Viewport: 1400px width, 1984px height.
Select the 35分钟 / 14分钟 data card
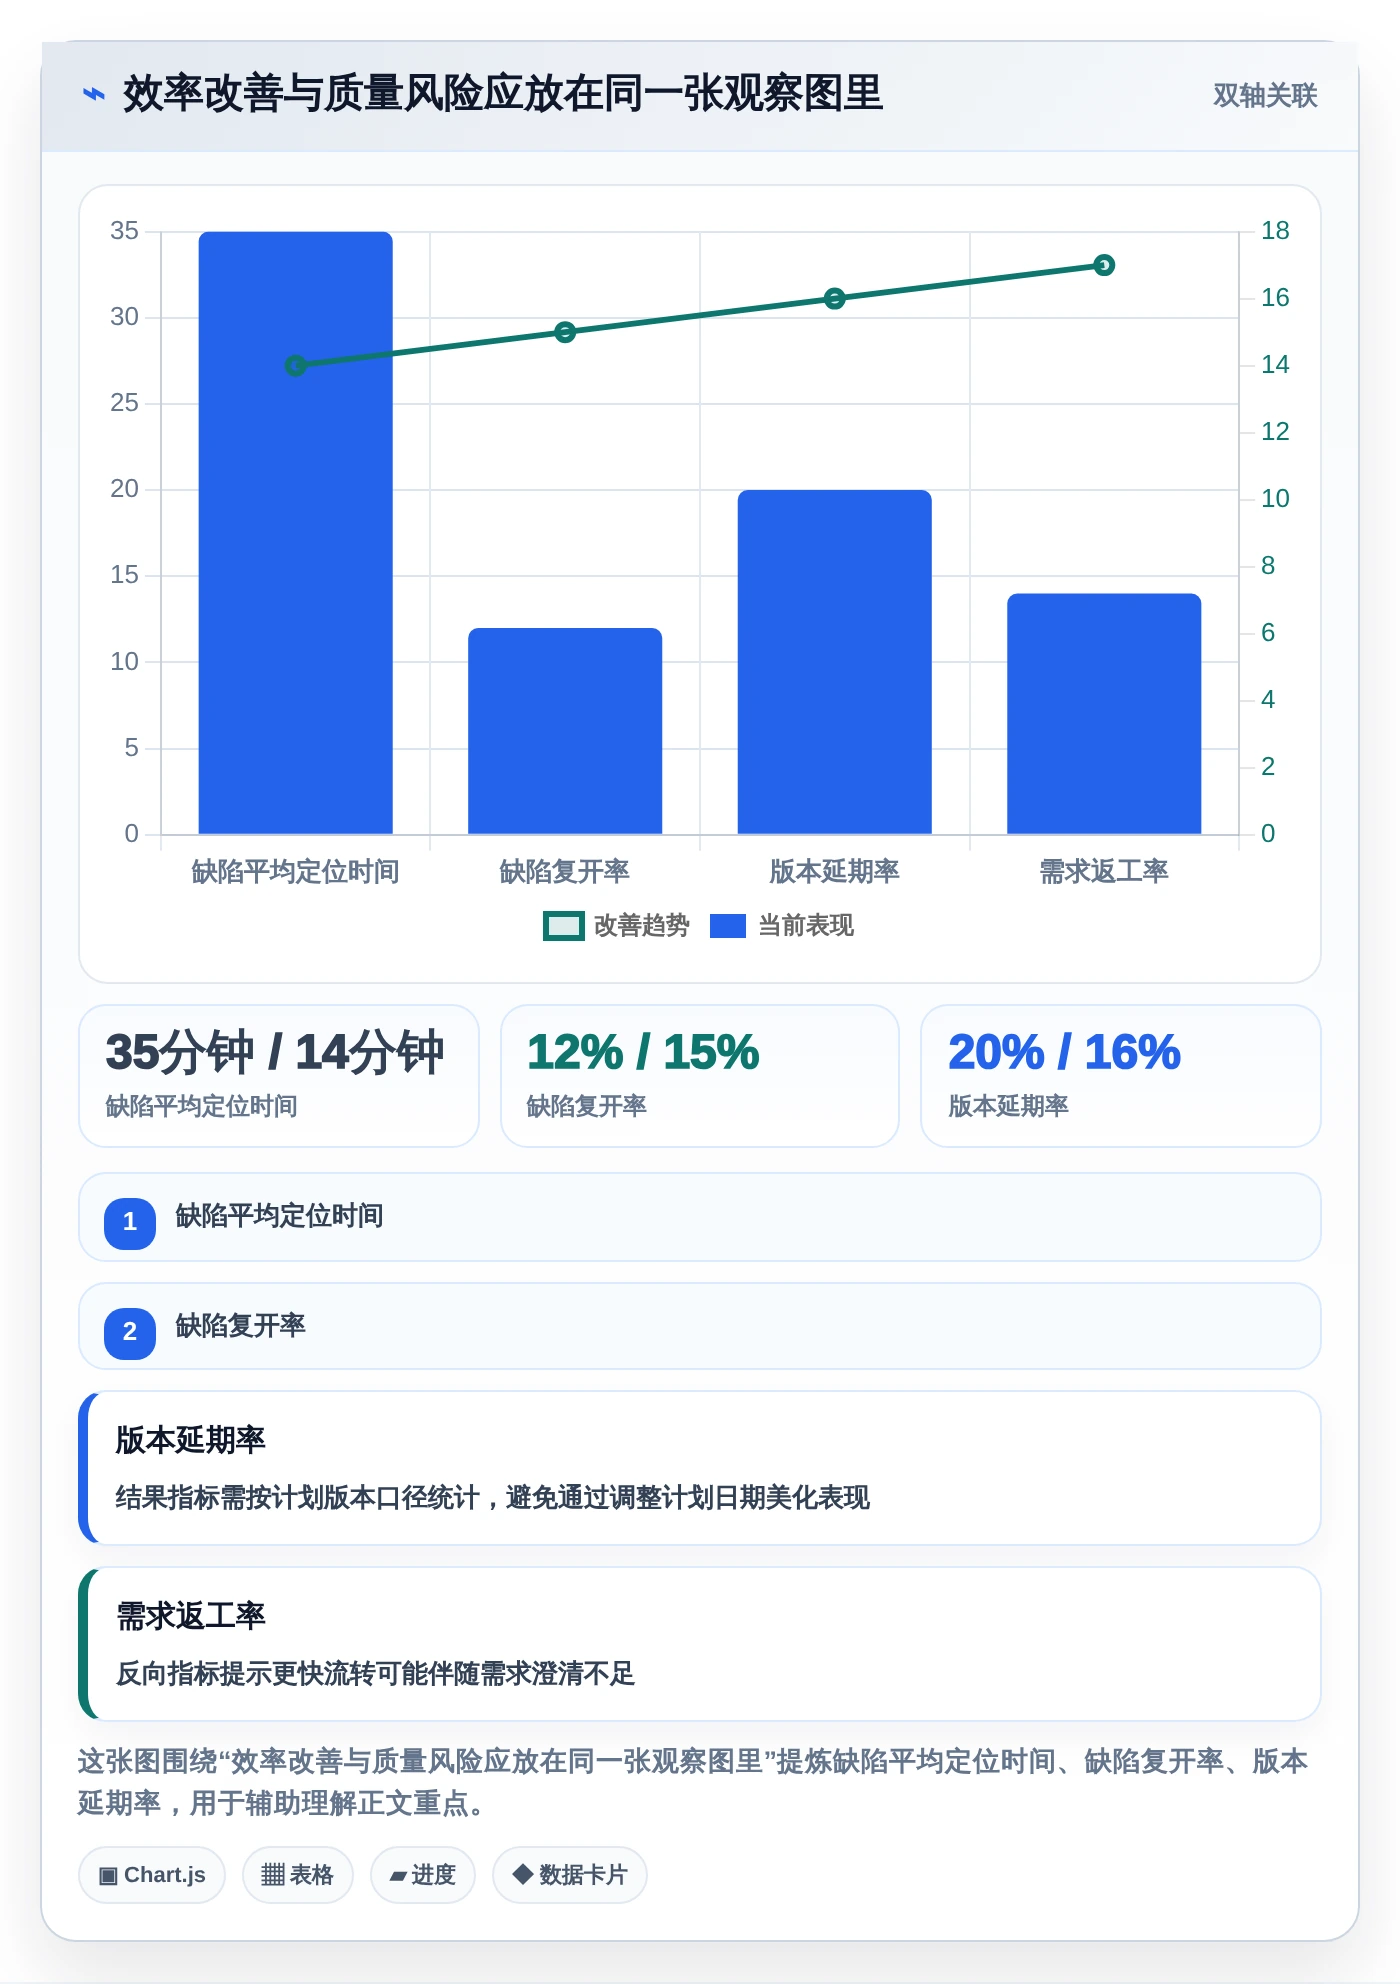(279, 1076)
